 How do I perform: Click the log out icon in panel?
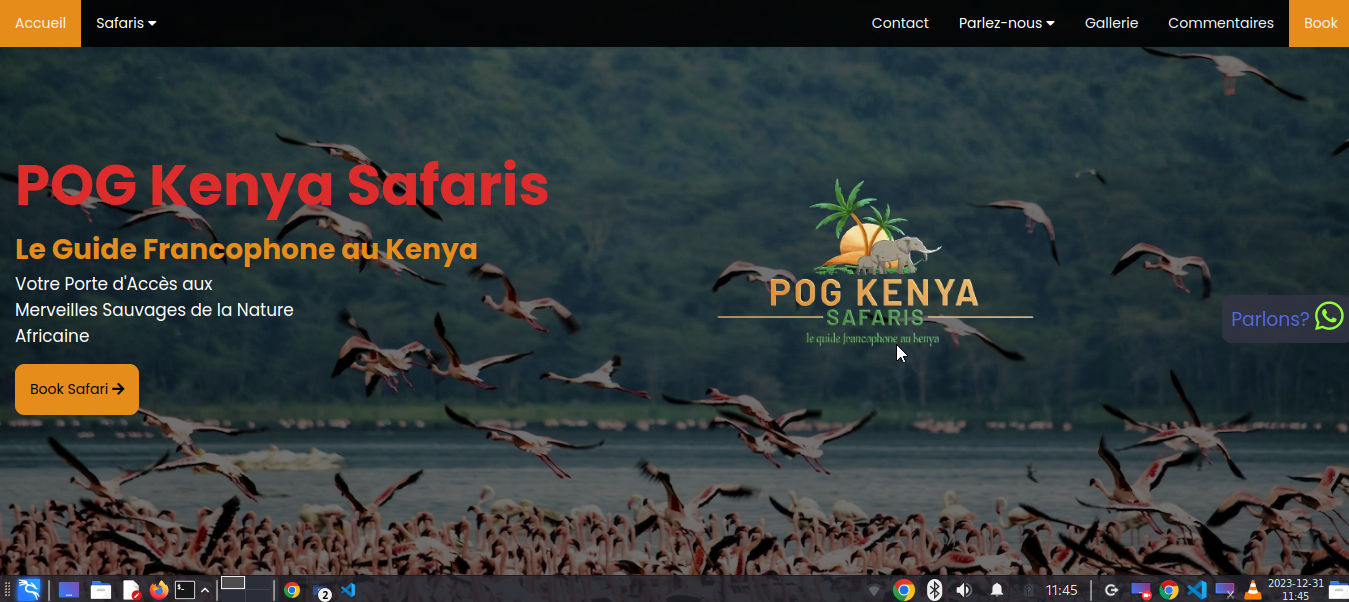click(x=1111, y=590)
